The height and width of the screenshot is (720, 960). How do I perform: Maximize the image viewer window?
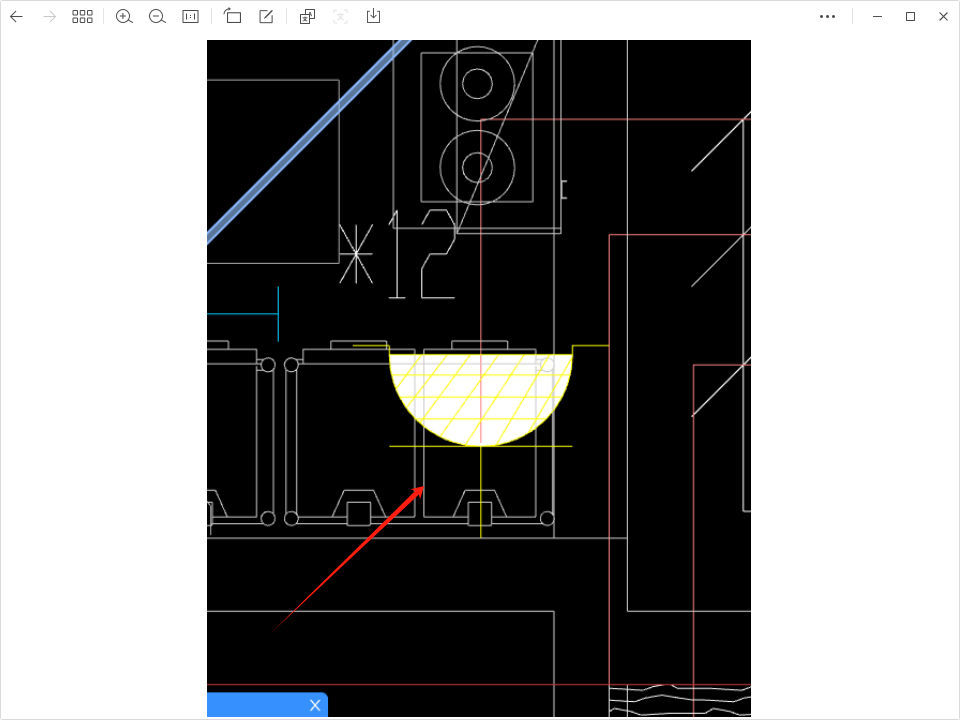coord(910,17)
